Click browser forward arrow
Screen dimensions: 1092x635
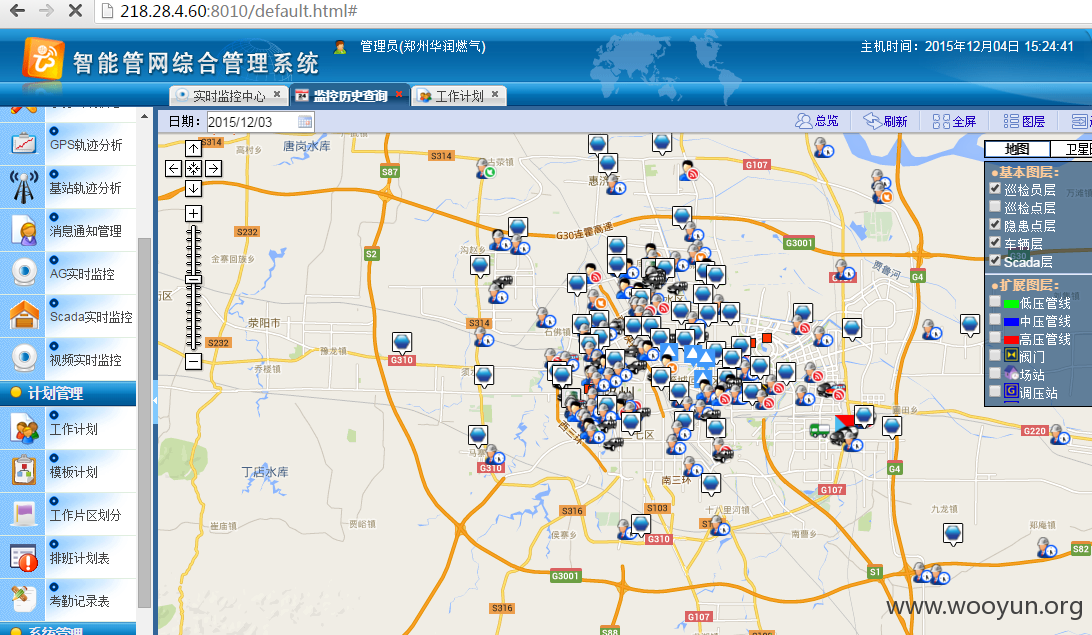(46, 10)
